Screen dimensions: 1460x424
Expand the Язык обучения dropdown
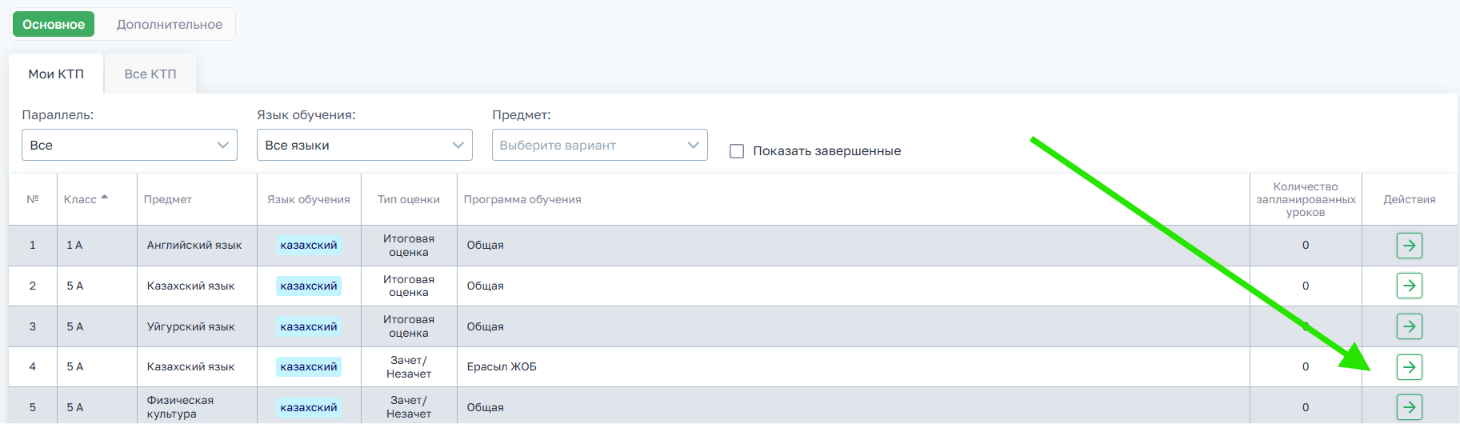coord(364,145)
